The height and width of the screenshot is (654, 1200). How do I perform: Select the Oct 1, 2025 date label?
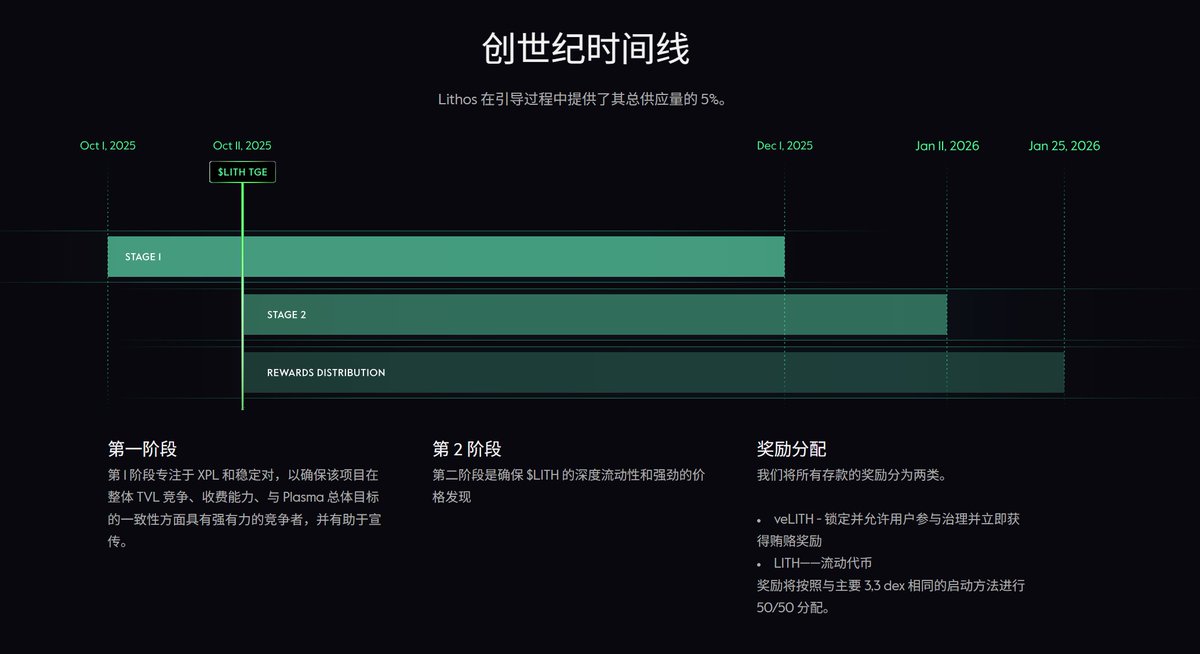coord(108,146)
